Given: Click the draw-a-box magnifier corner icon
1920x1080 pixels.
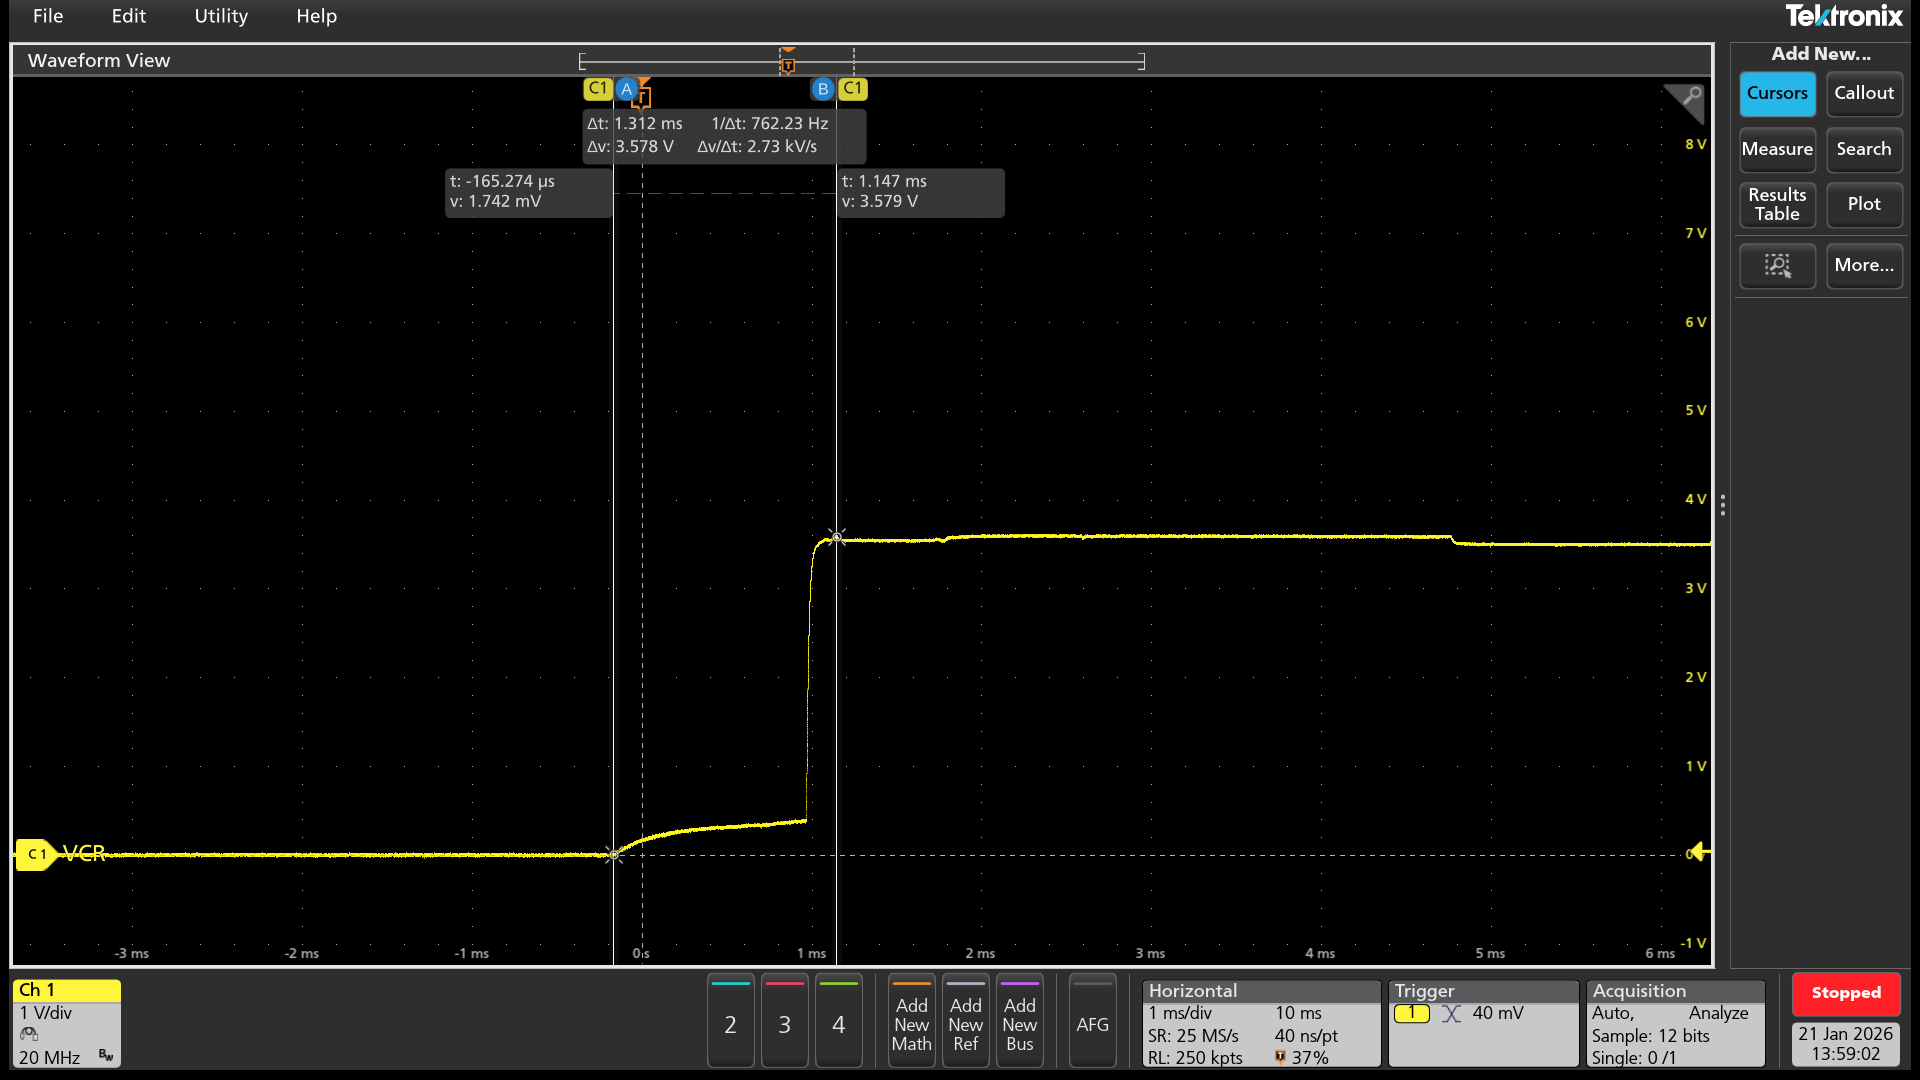Looking at the screenshot, I should 1686,100.
